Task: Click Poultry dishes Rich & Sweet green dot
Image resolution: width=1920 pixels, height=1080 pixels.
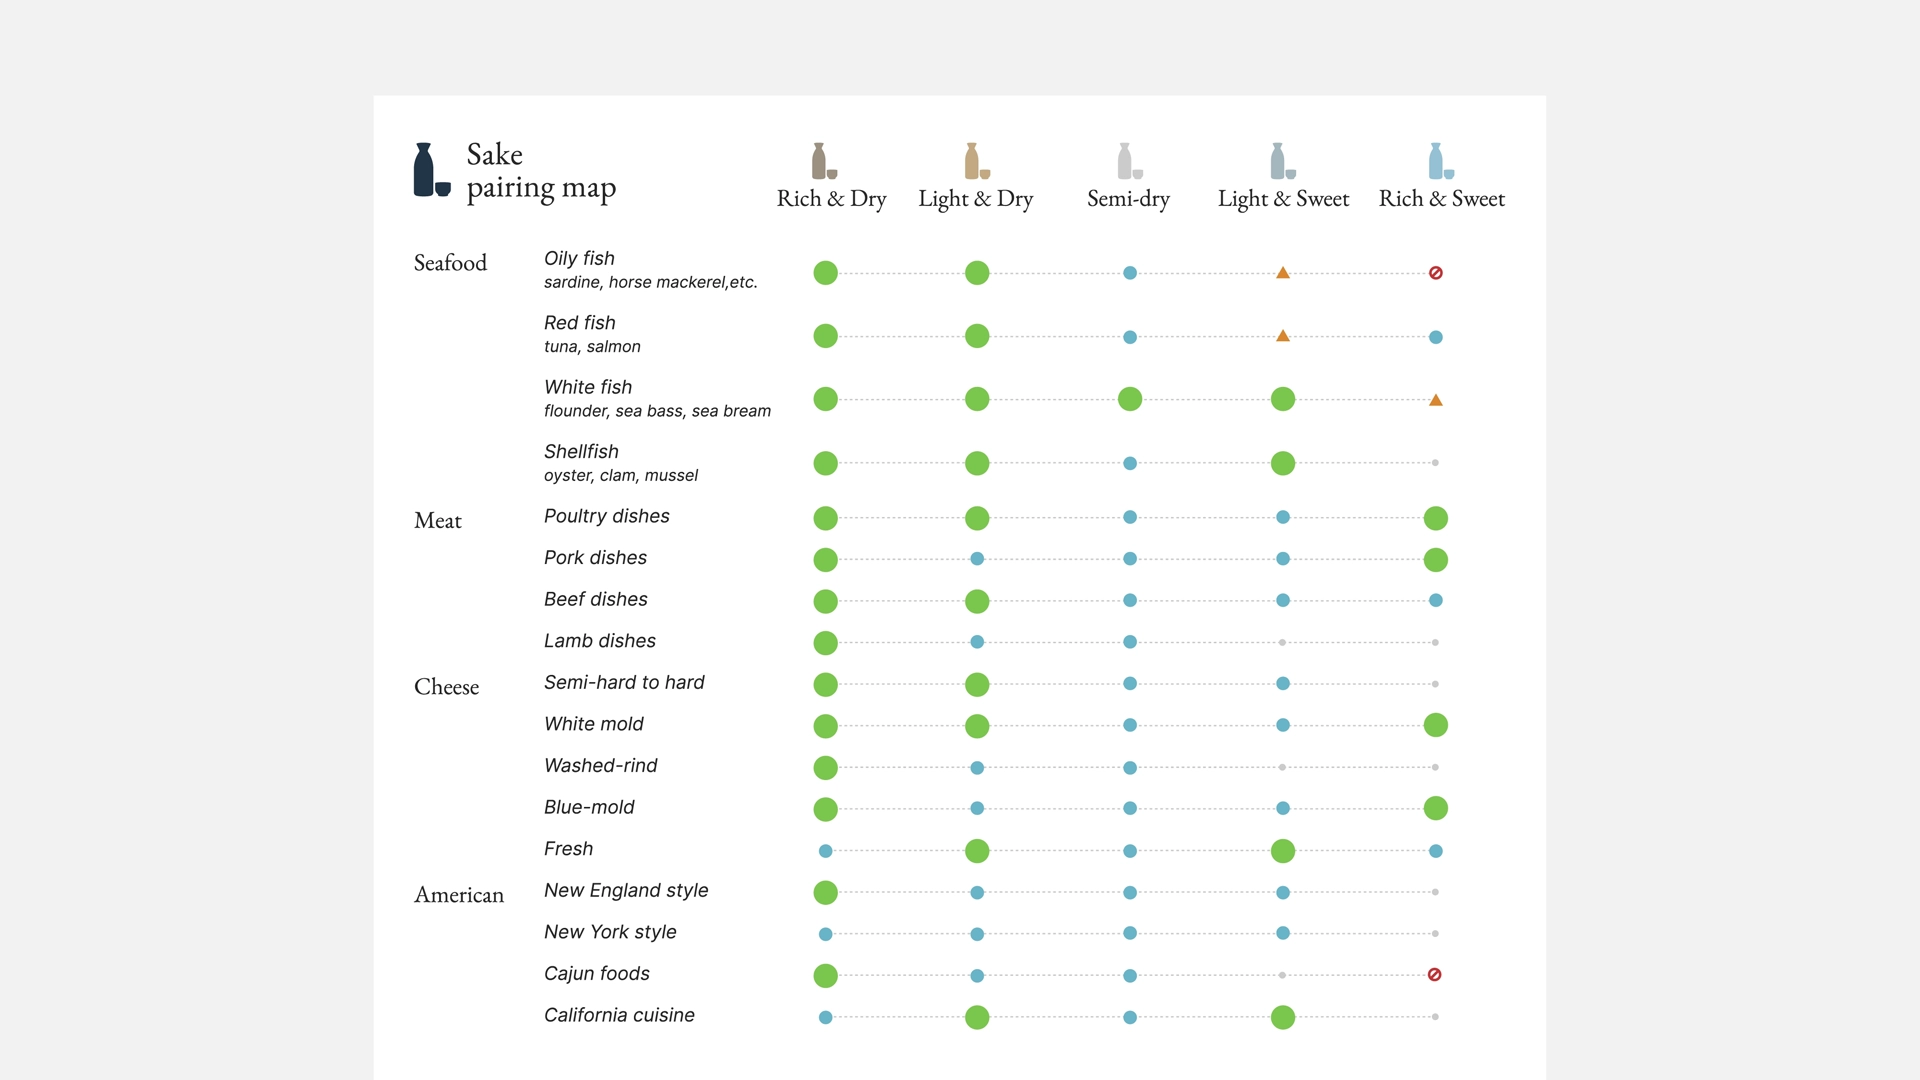Action: tap(1435, 518)
